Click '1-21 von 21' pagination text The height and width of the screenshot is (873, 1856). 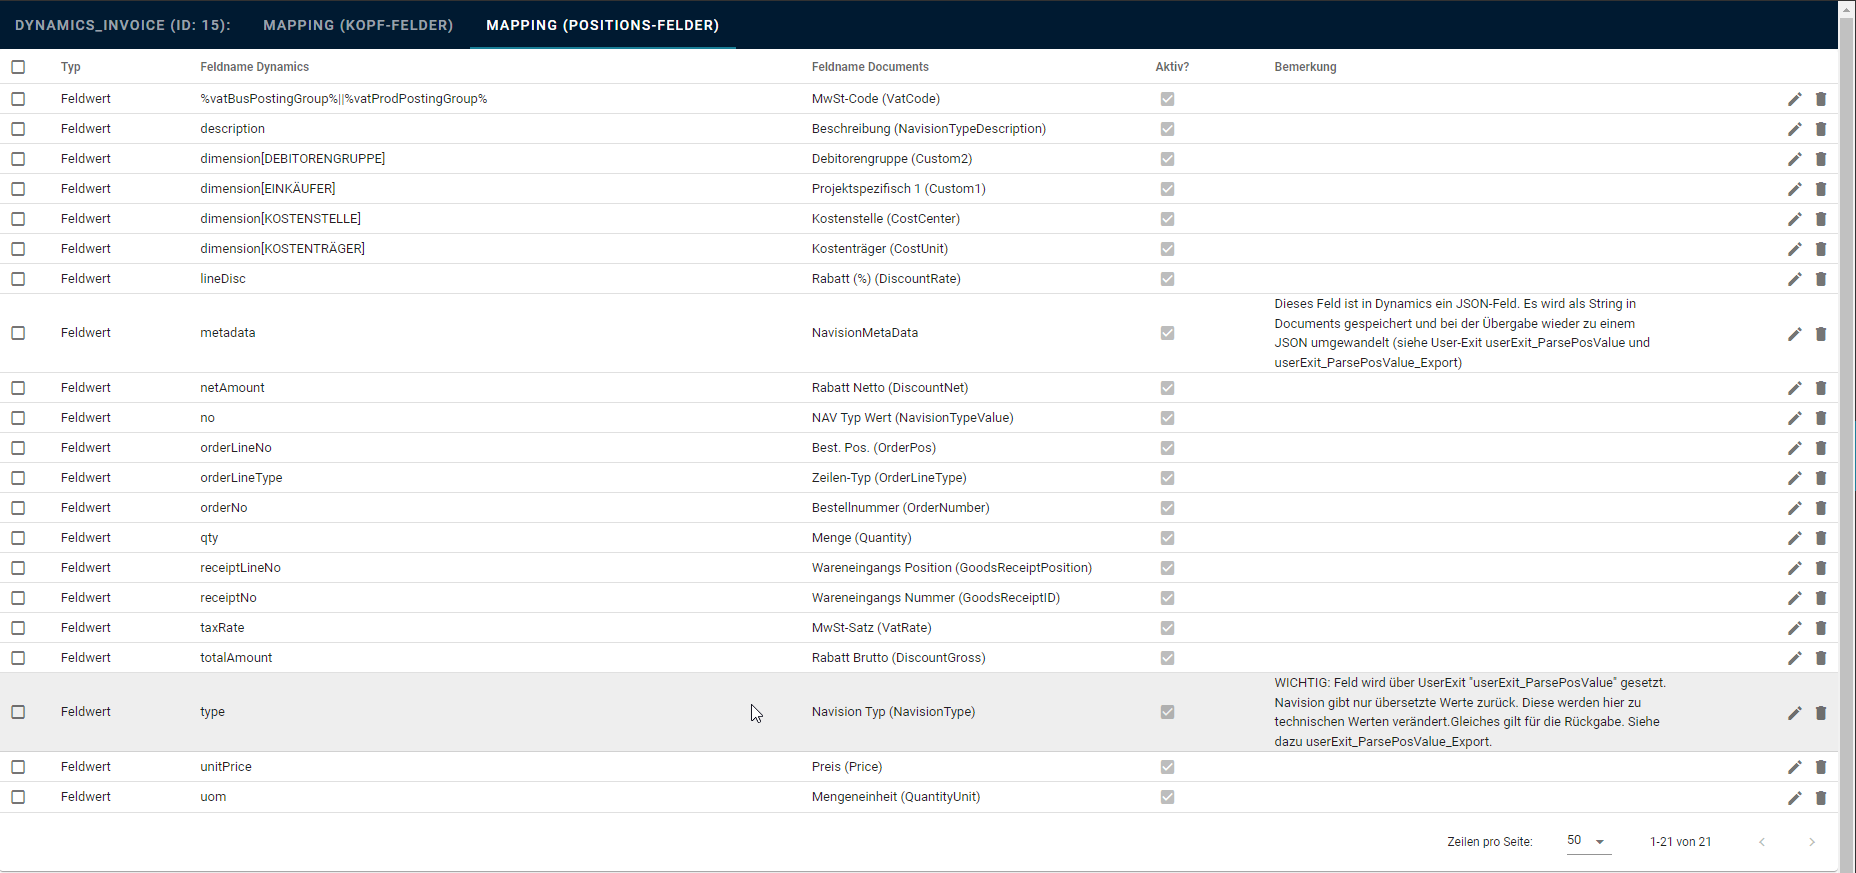click(1680, 842)
